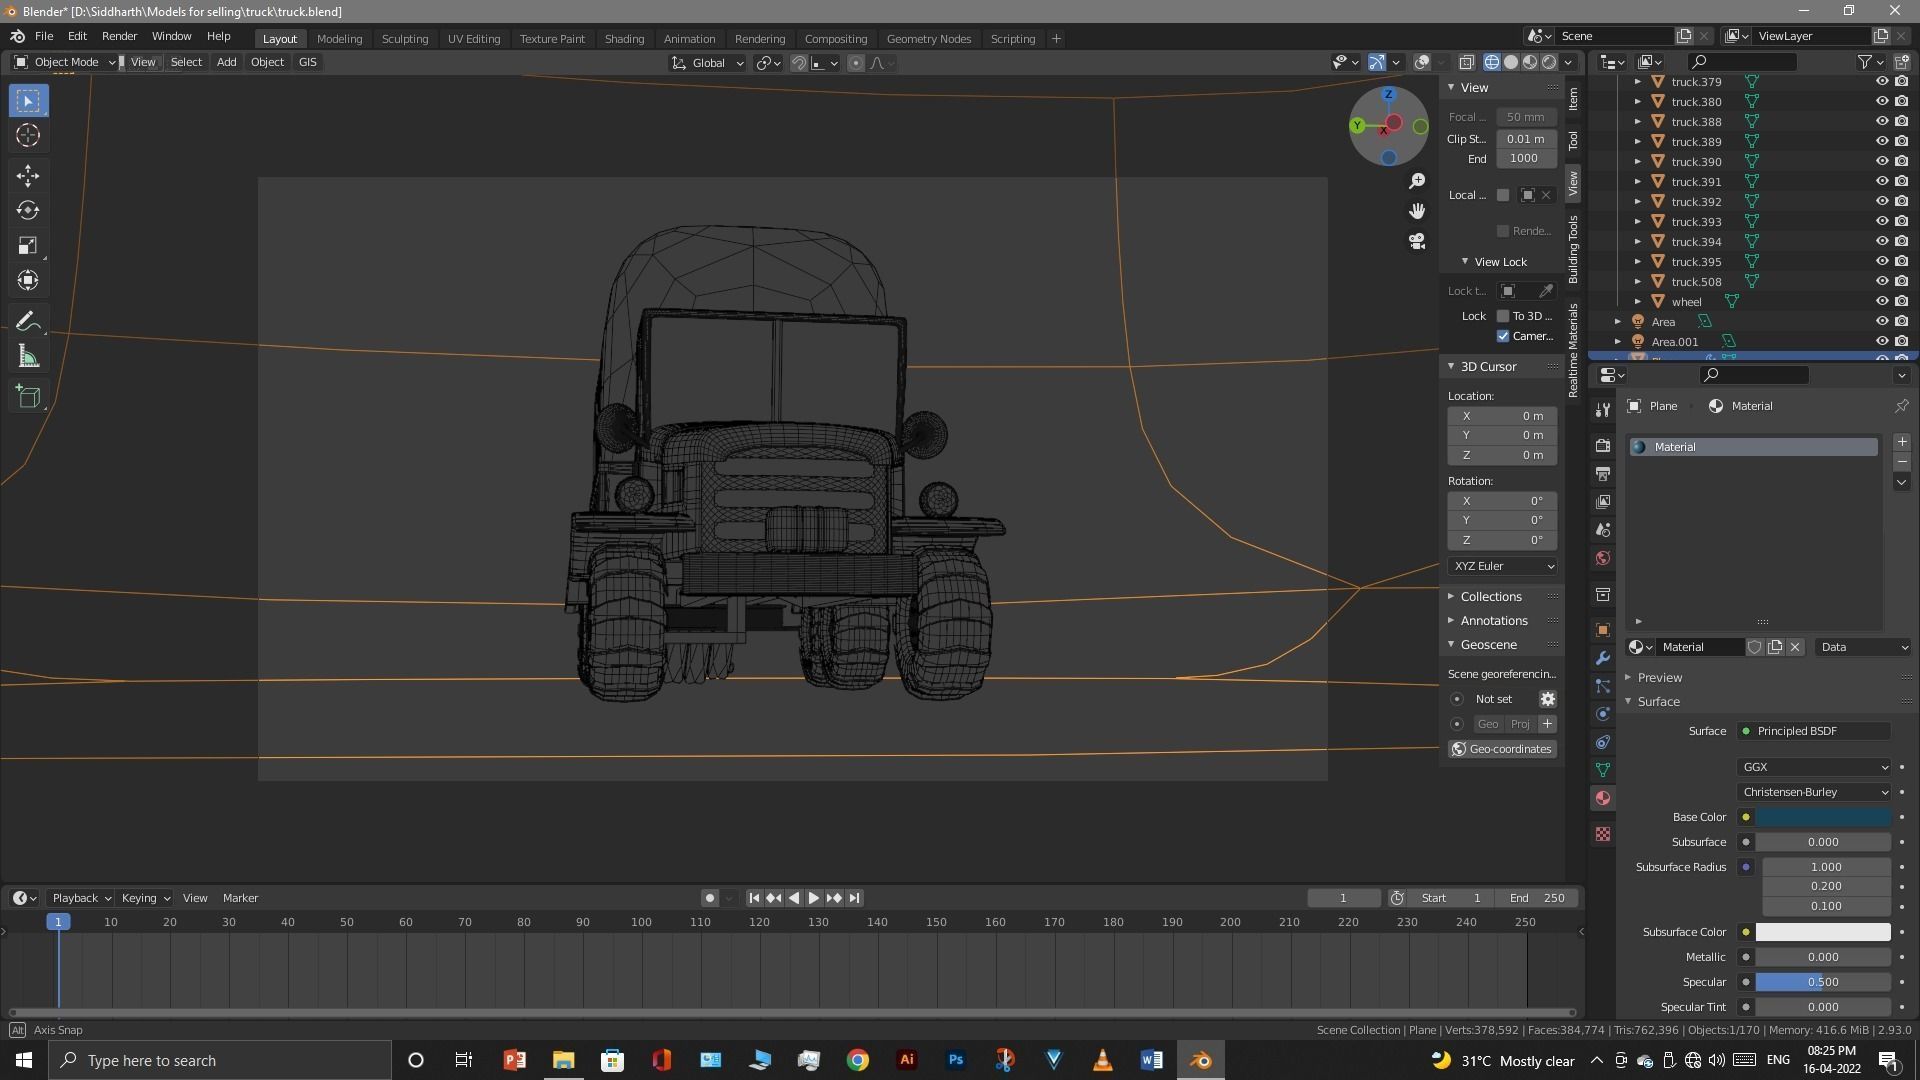1920x1080 pixels.
Task: Hide the wheel object in viewport
Action: (x=1881, y=302)
